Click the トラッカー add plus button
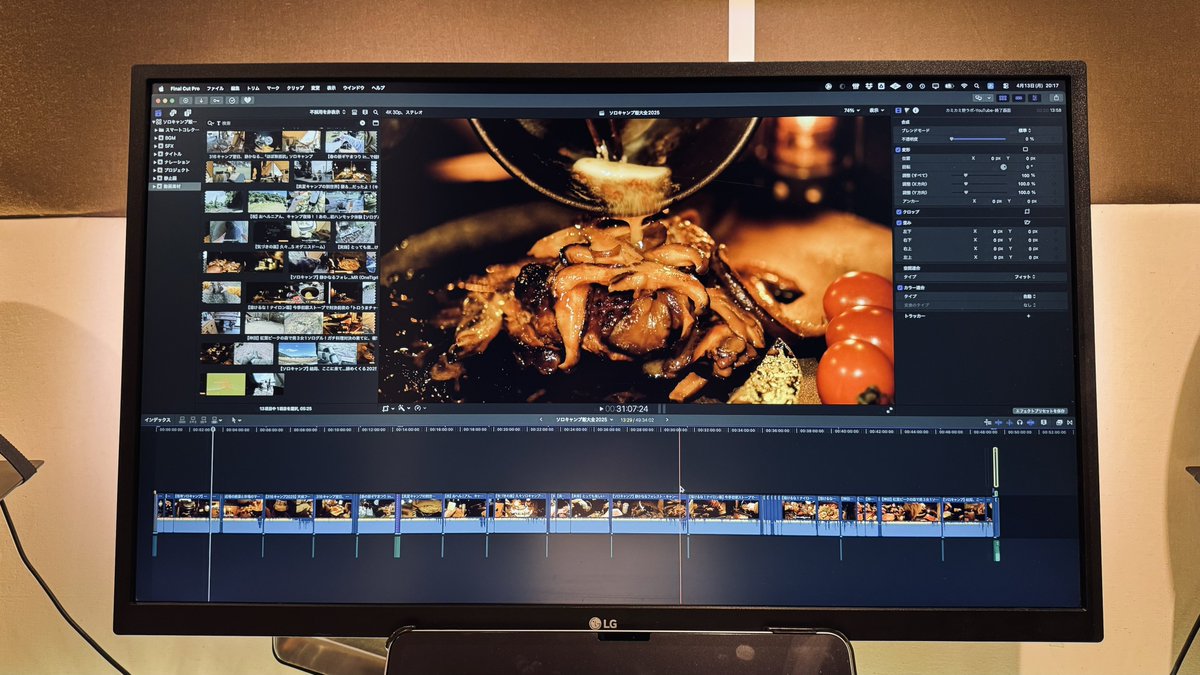This screenshot has height=675, width=1200. click(1028, 316)
